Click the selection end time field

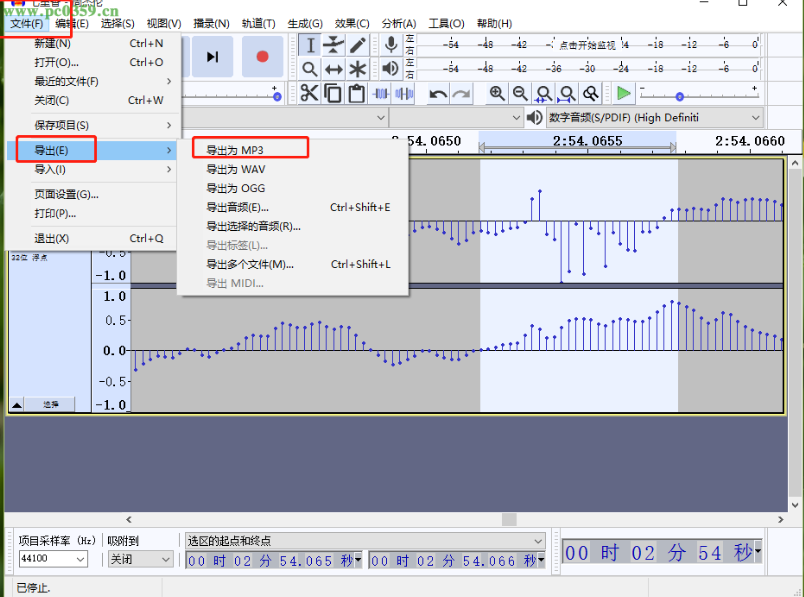456,560
